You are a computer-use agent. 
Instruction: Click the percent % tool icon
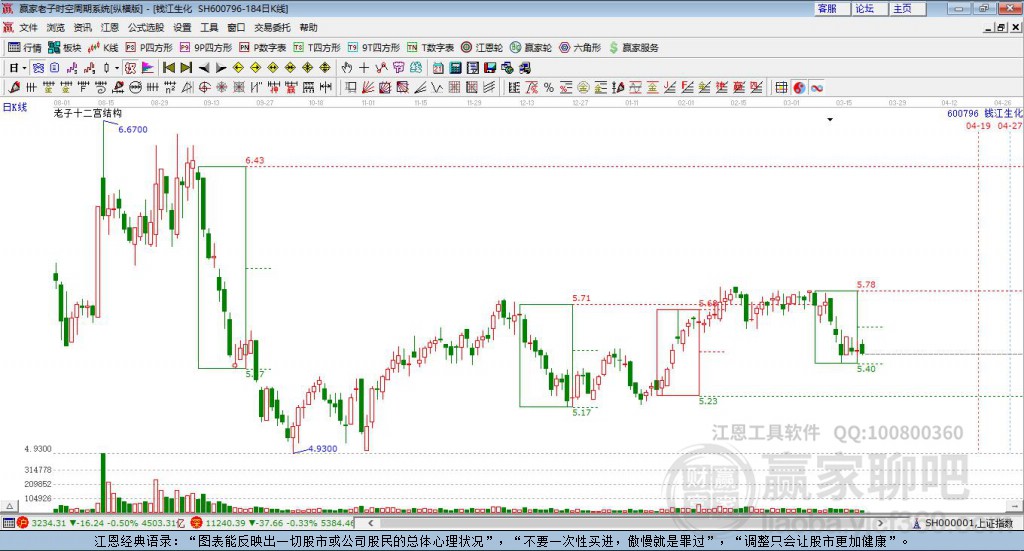tap(549, 87)
